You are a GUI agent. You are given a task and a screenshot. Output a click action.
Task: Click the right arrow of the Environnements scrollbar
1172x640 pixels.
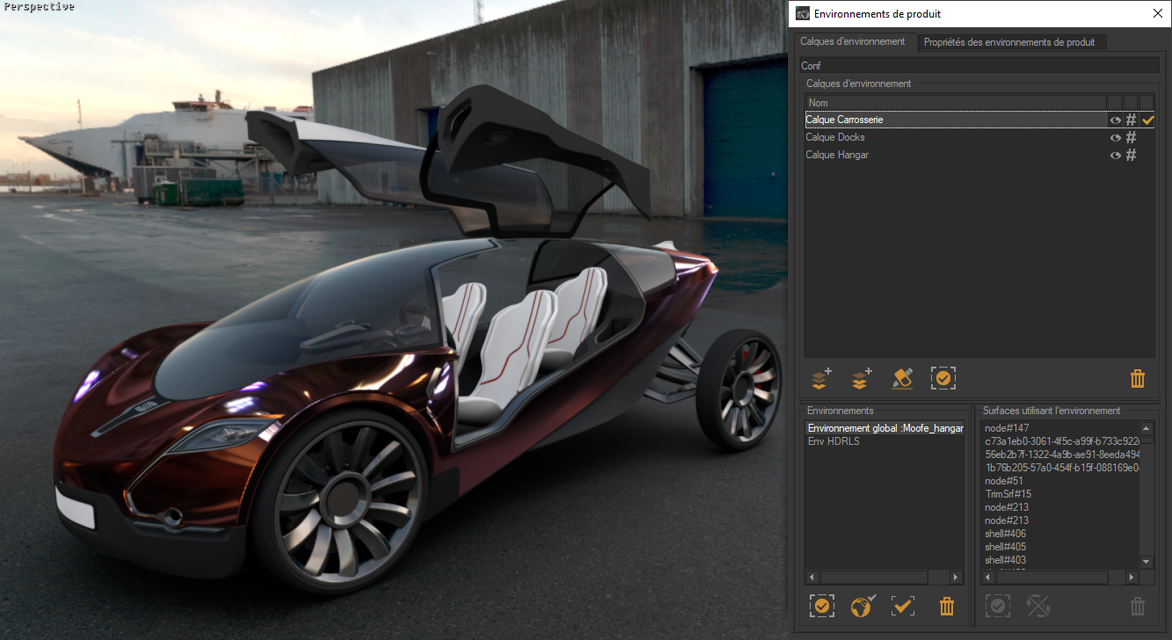click(x=955, y=577)
